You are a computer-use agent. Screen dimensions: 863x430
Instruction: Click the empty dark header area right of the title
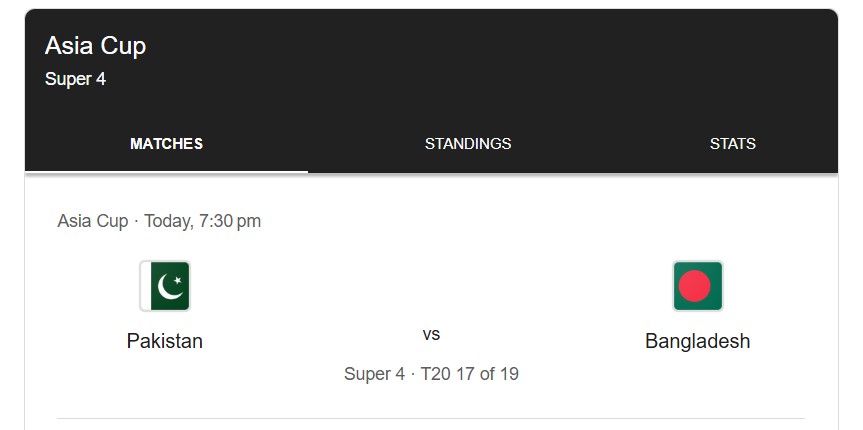(x=500, y=60)
